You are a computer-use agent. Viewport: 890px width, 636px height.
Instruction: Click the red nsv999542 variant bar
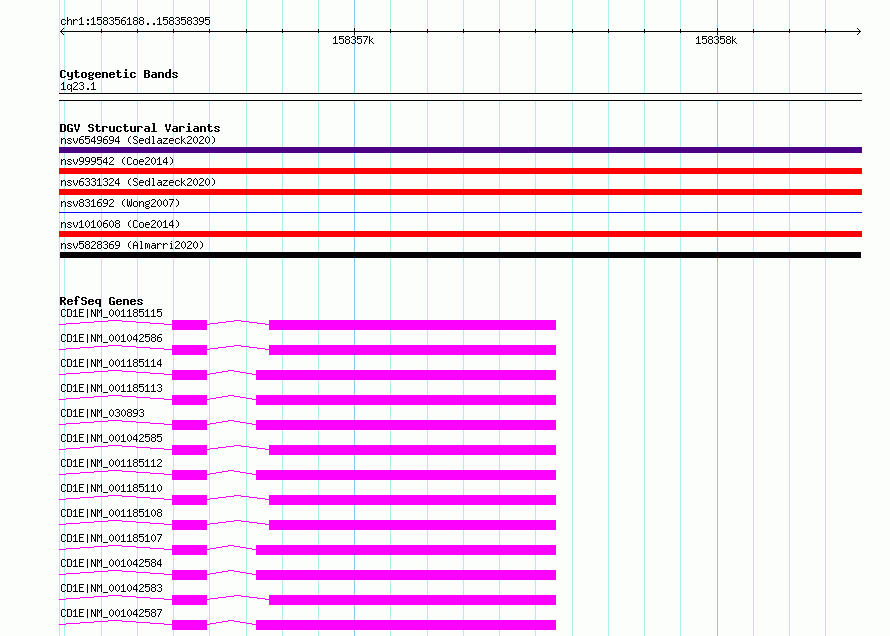pyautogui.click(x=460, y=171)
